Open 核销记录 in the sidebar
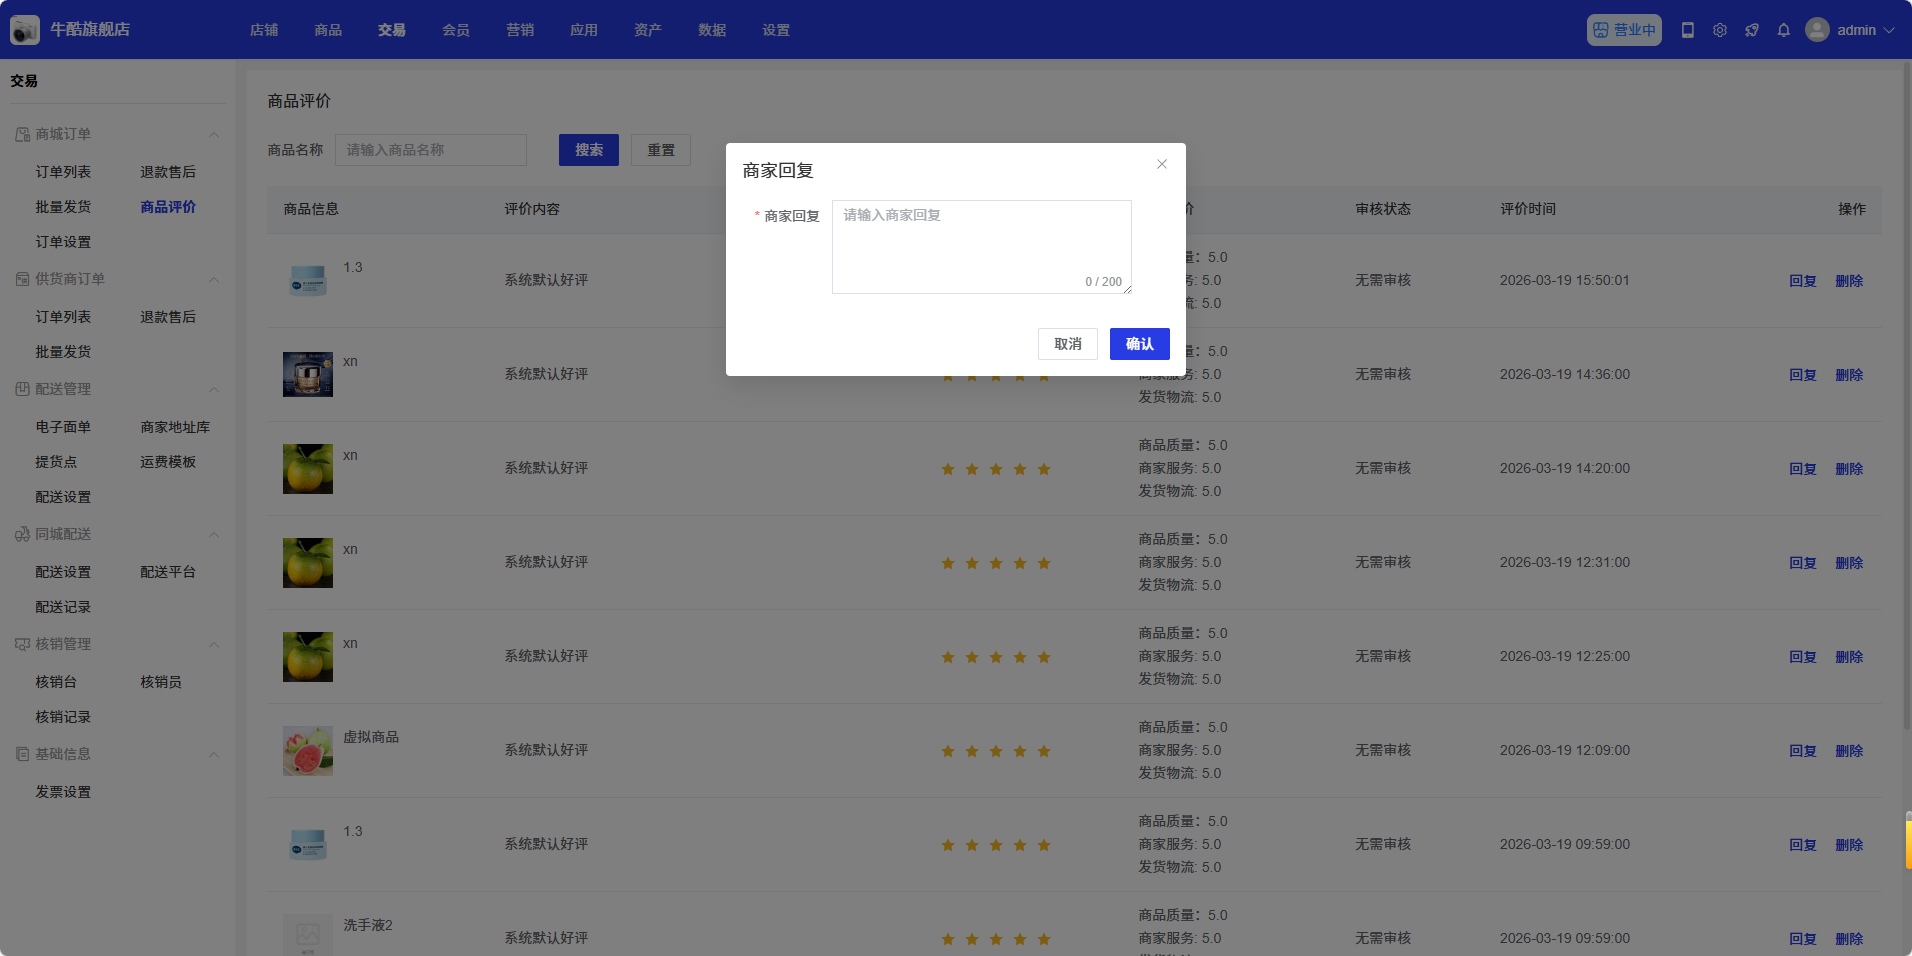The image size is (1912, 956). pyautogui.click(x=63, y=717)
